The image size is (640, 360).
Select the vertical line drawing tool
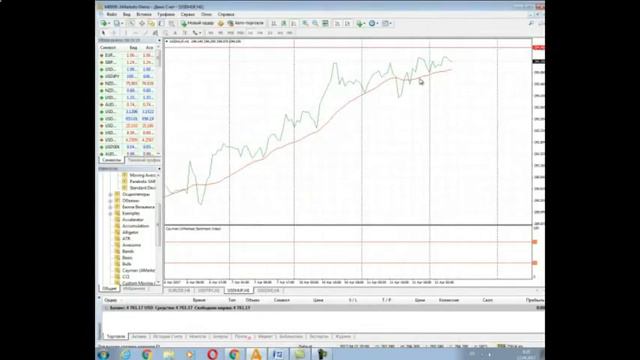126,33
